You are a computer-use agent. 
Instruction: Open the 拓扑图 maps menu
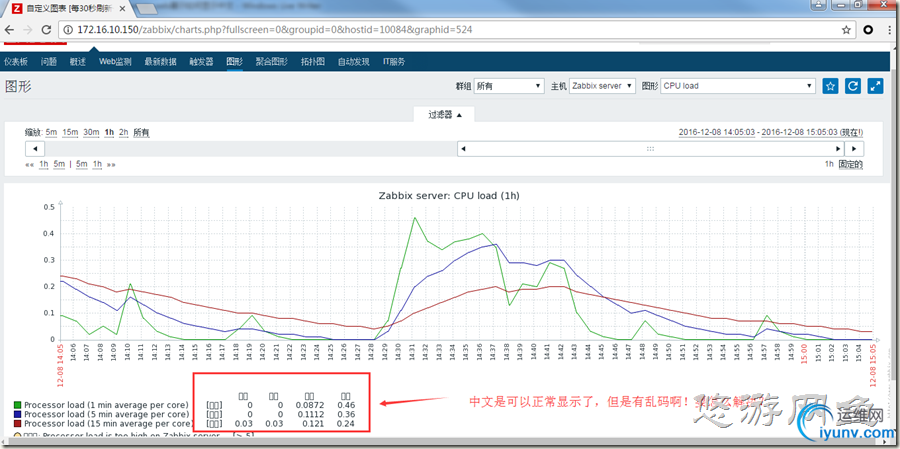click(x=313, y=62)
